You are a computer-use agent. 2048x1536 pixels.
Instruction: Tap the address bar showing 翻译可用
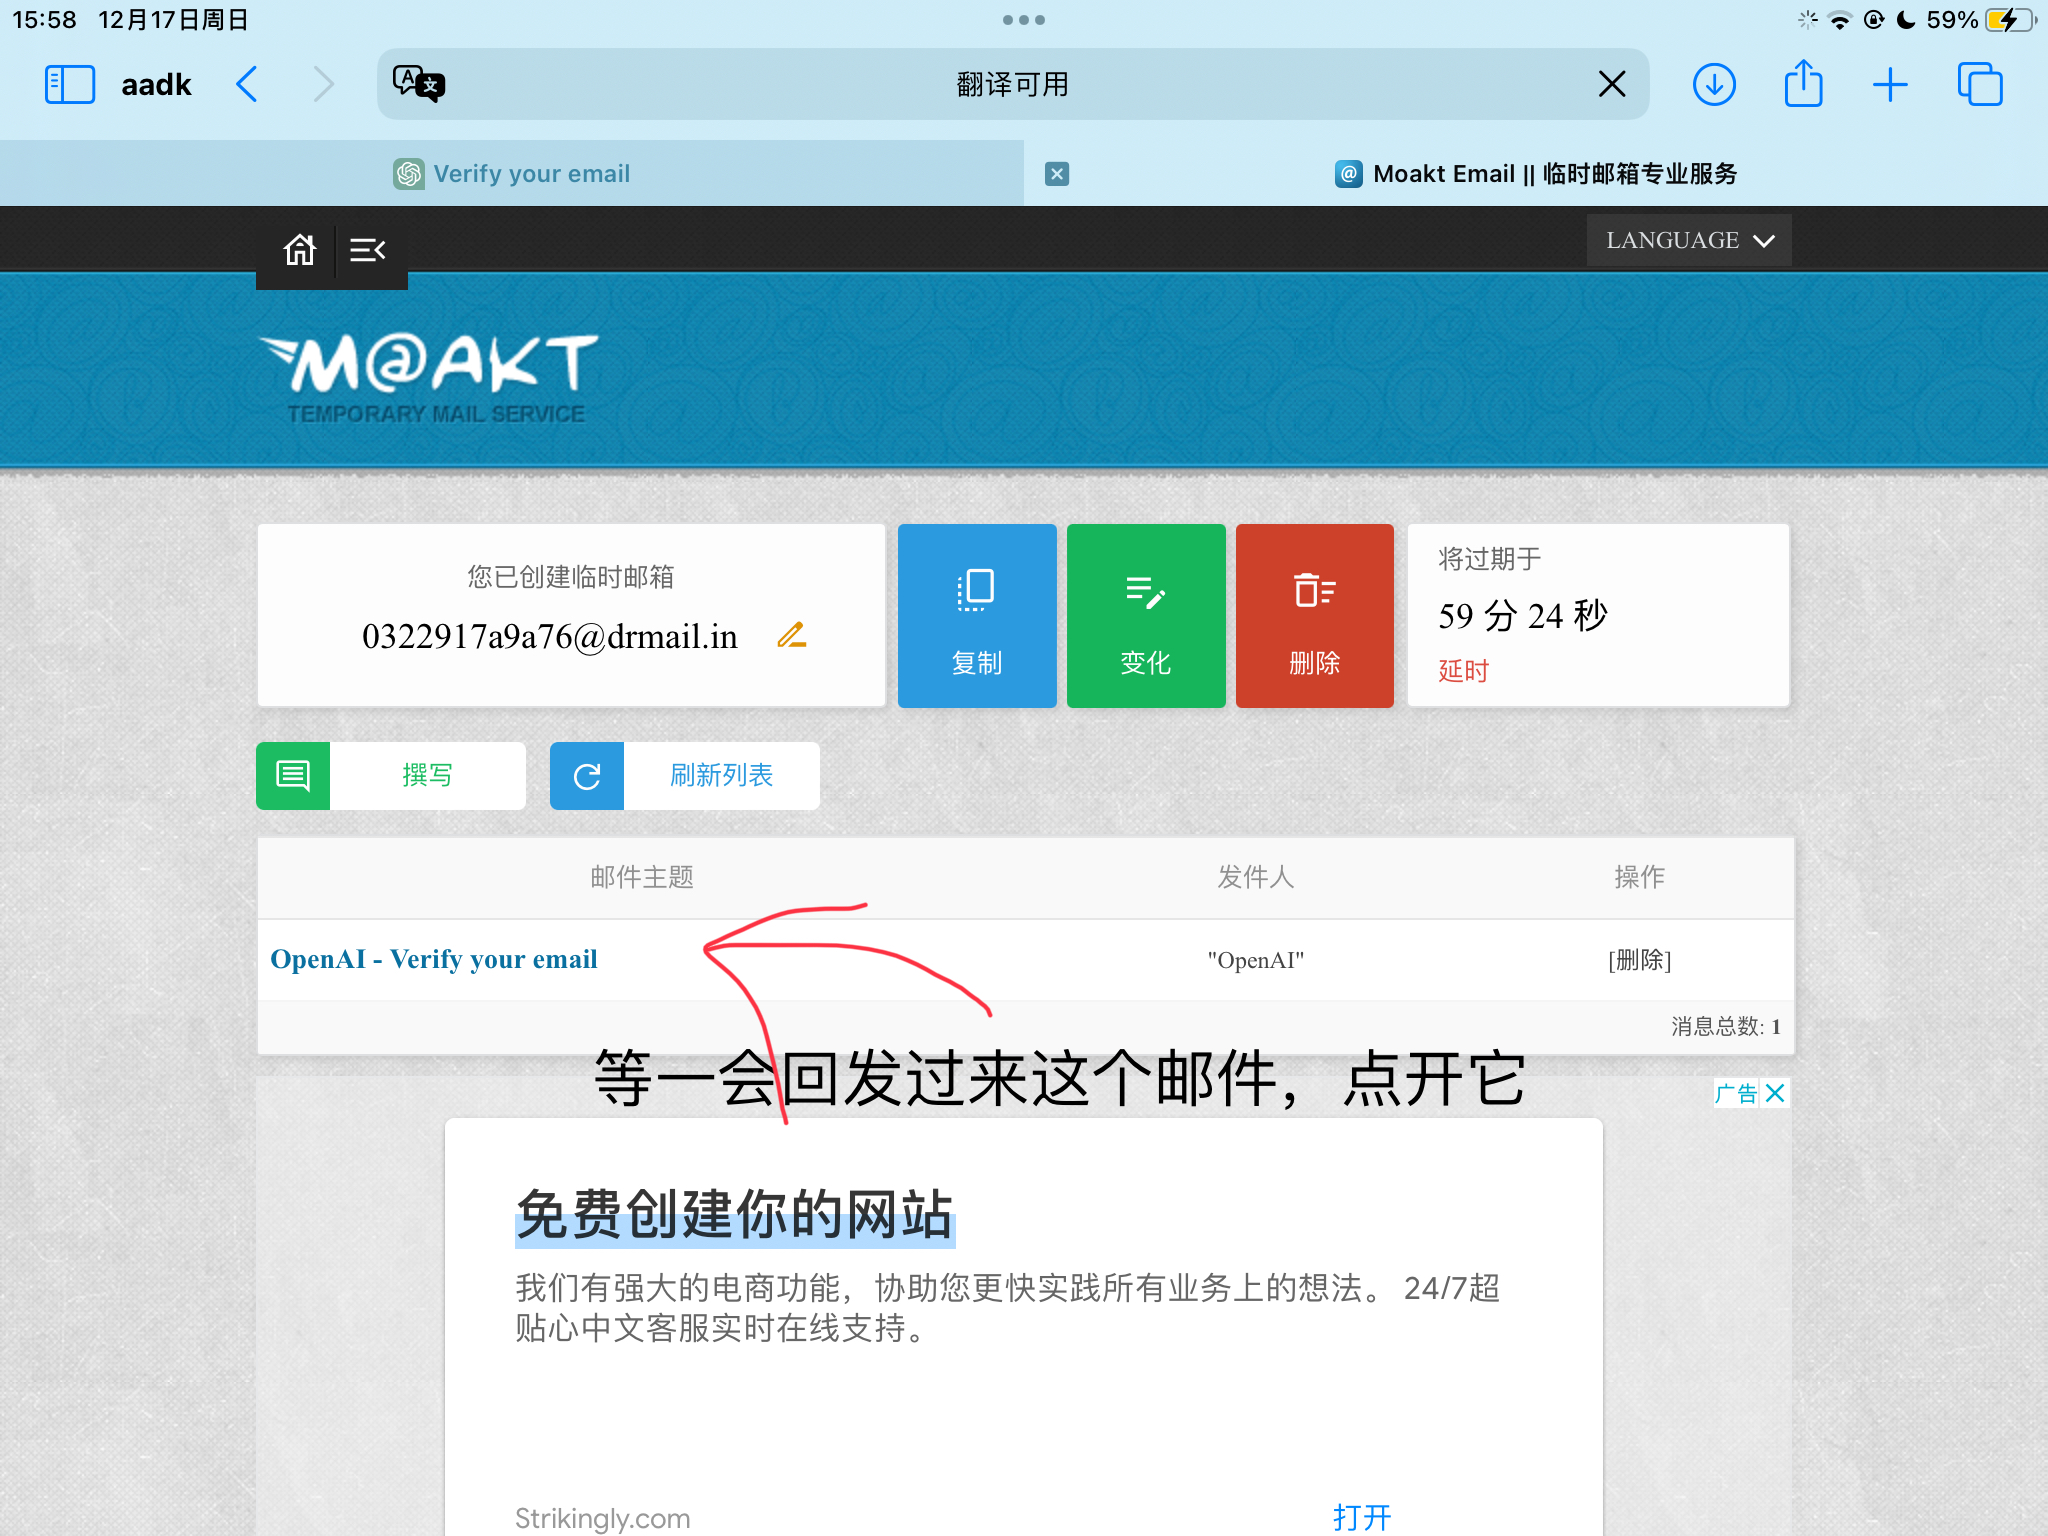click(x=1012, y=84)
